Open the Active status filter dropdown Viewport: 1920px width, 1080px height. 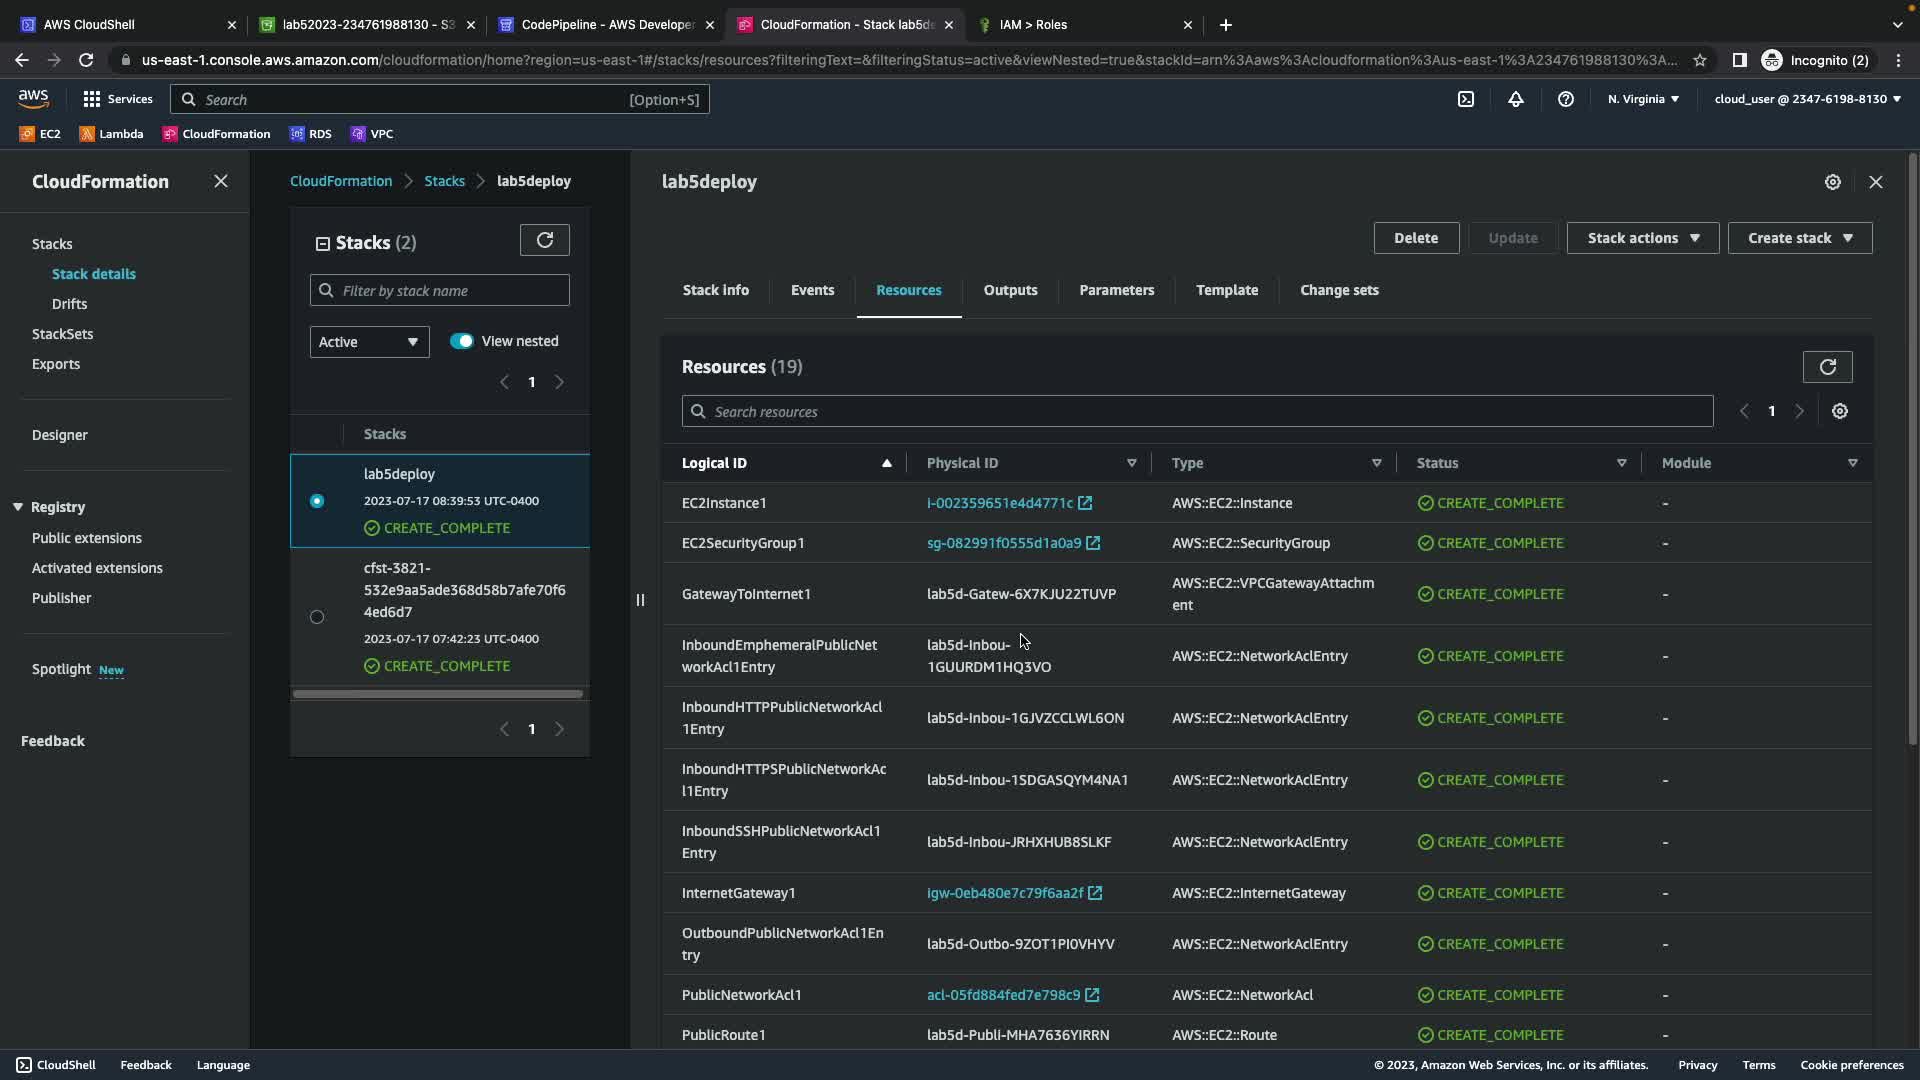(369, 342)
